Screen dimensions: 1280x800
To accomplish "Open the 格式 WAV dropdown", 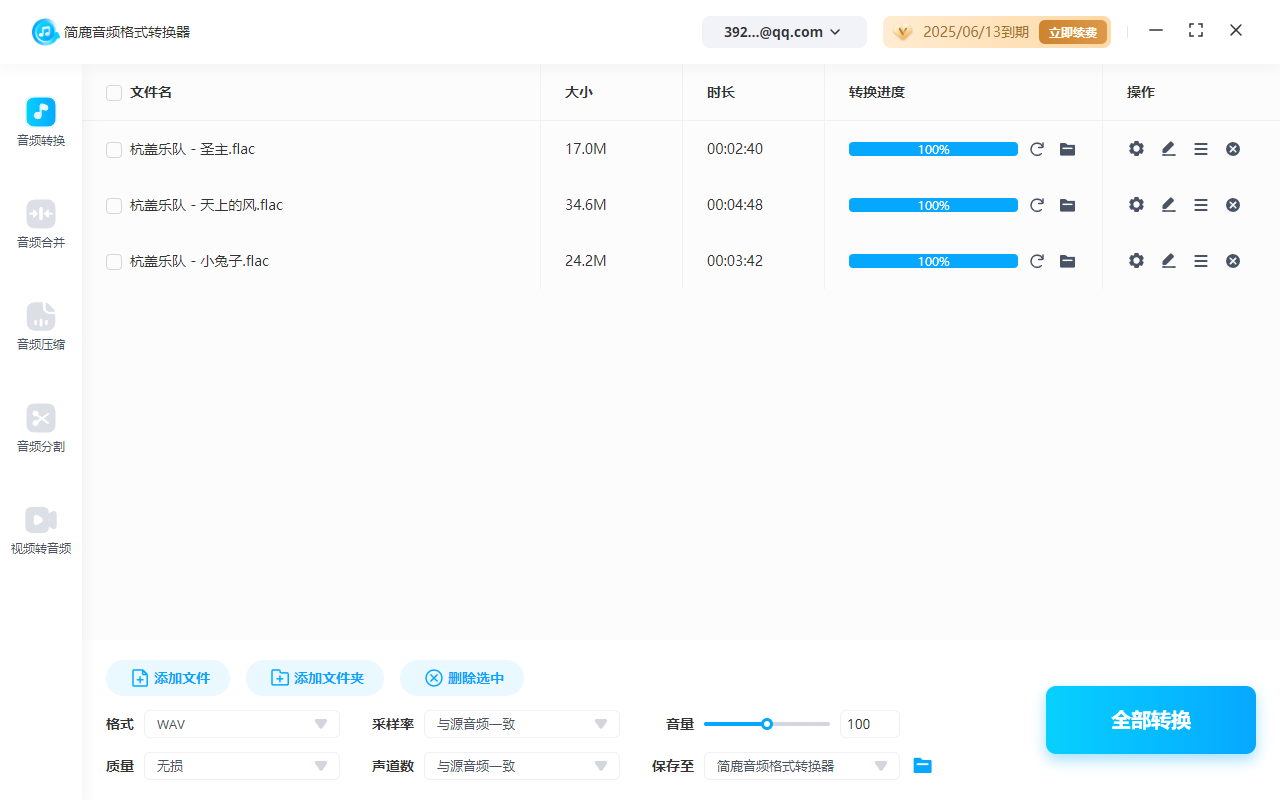I will (x=241, y=723).
